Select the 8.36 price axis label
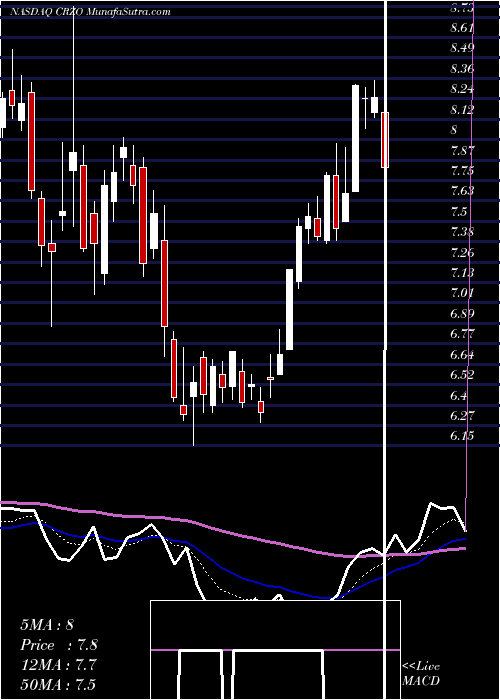The height and width of the screenshot is (700, 500). [x=462, y=69]
